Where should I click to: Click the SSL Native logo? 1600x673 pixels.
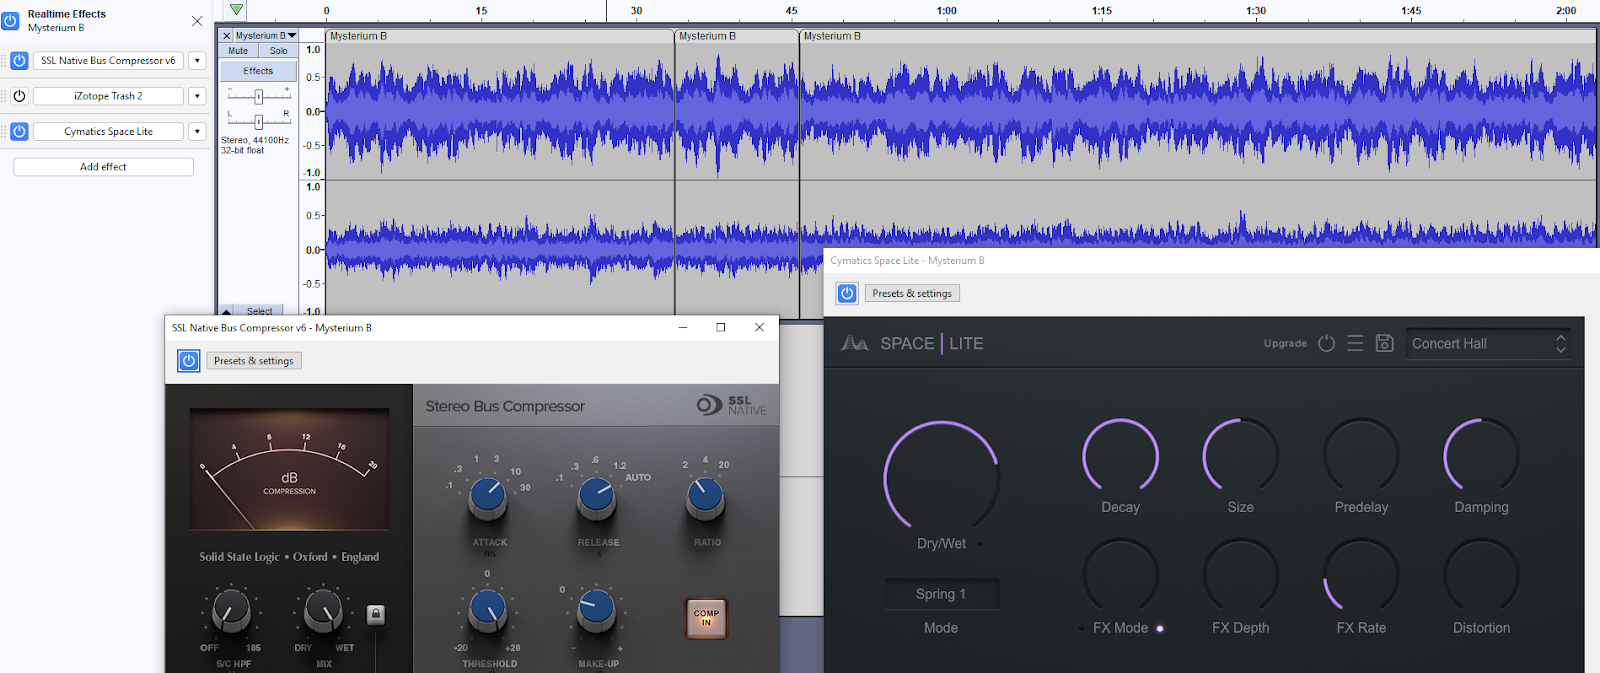coord(732,405)
